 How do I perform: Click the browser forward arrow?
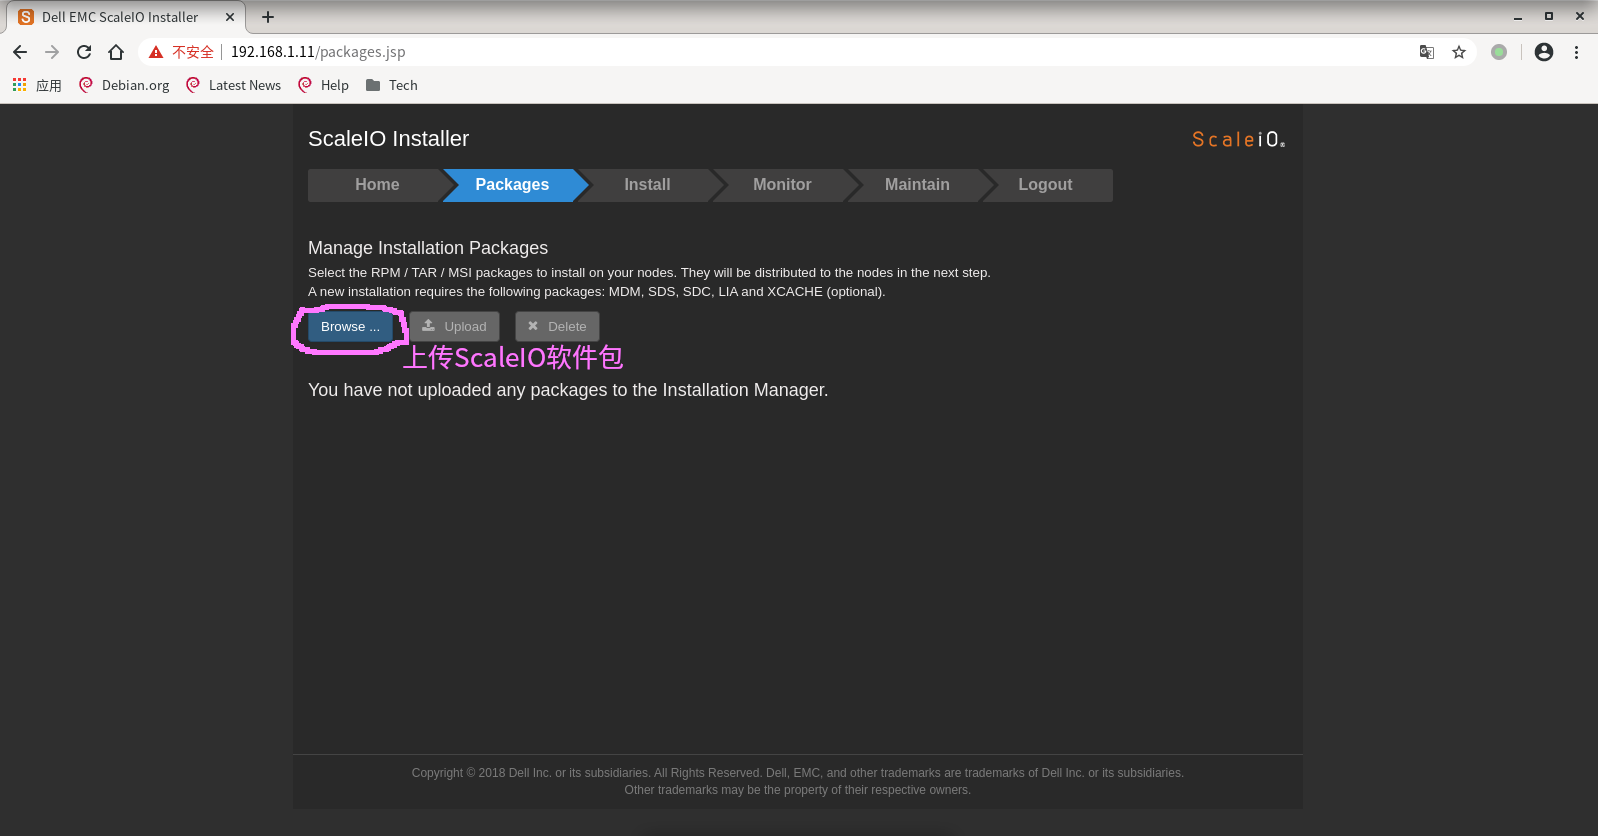pos(52,52)
